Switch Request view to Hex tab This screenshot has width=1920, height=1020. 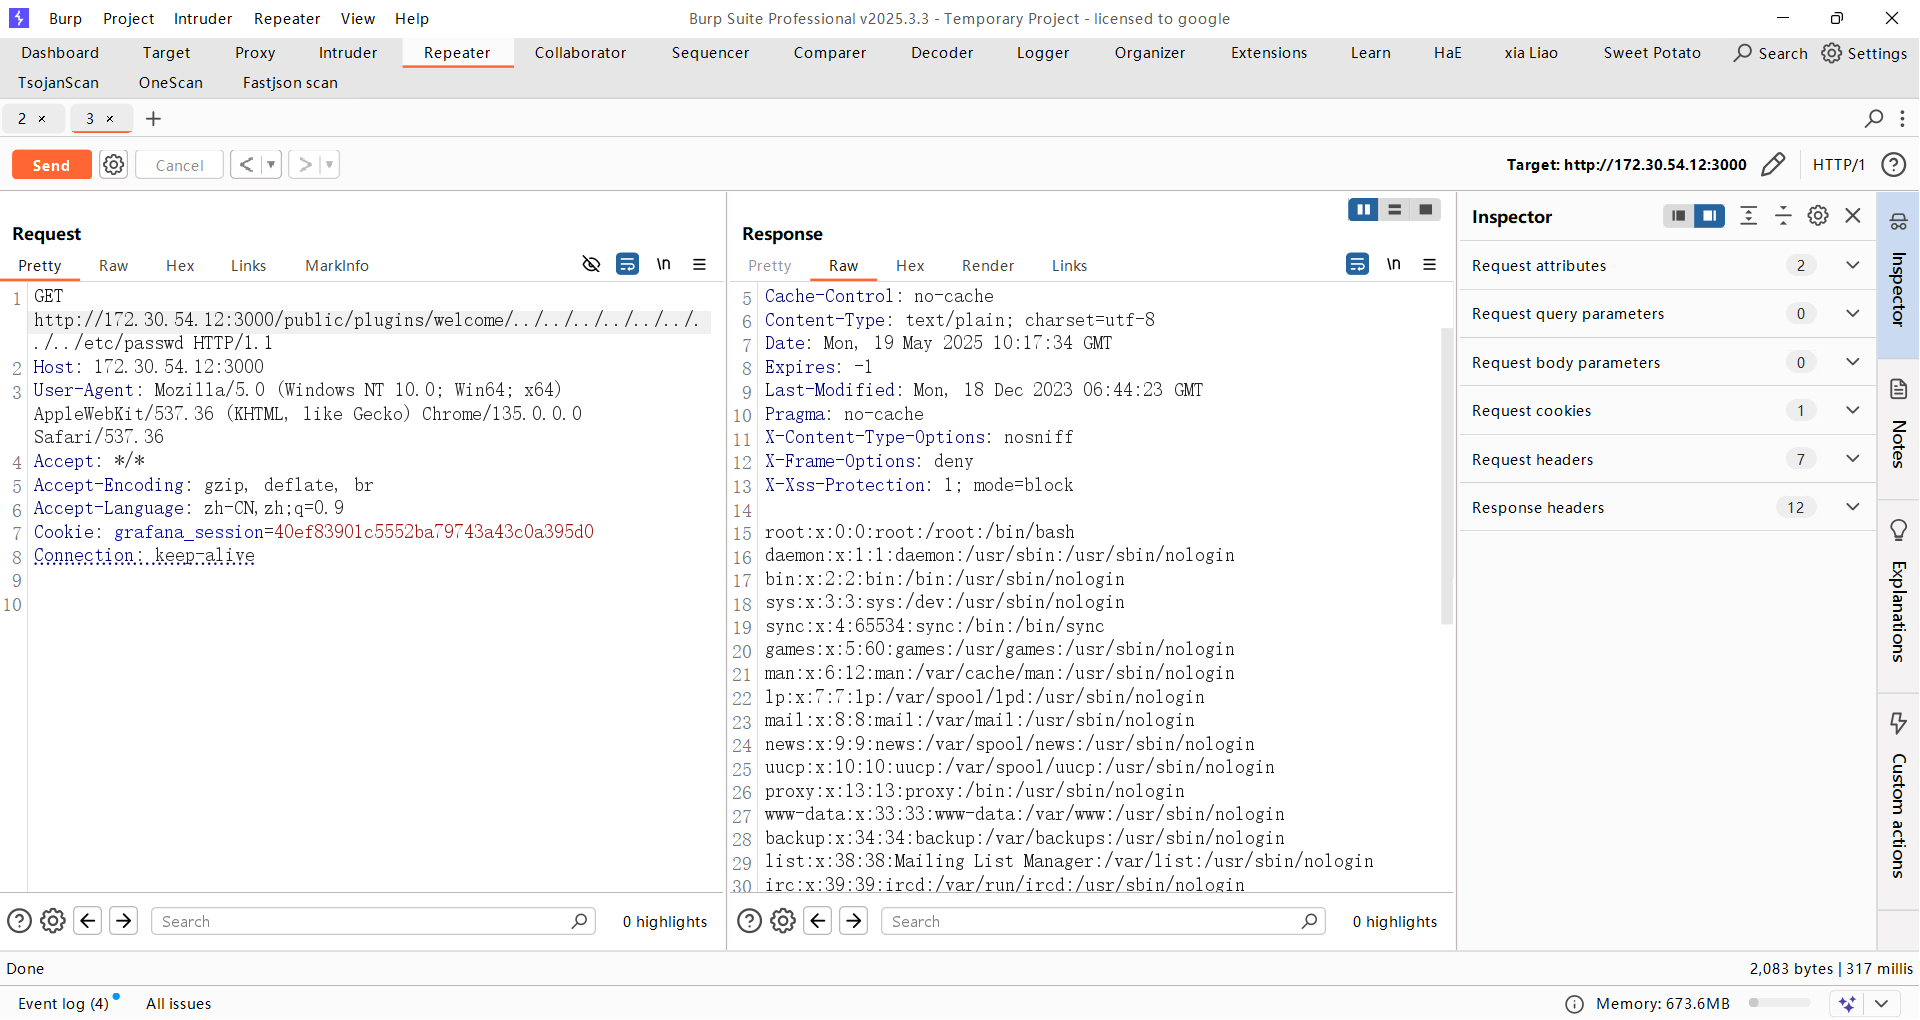click(180, 265)
